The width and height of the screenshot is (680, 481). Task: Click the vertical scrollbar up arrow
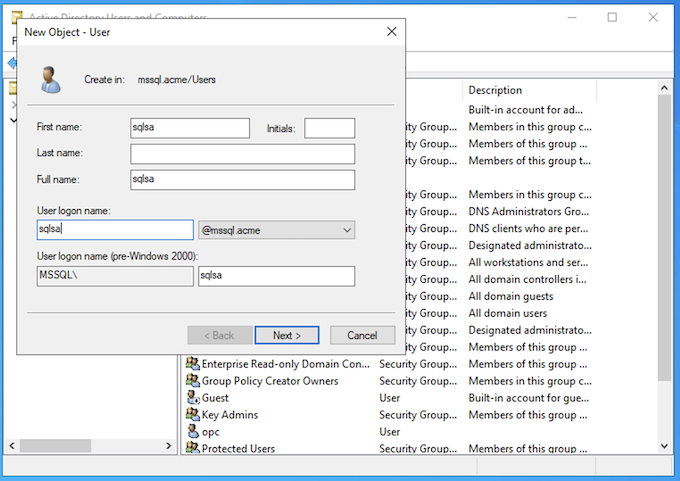point(664,88)
